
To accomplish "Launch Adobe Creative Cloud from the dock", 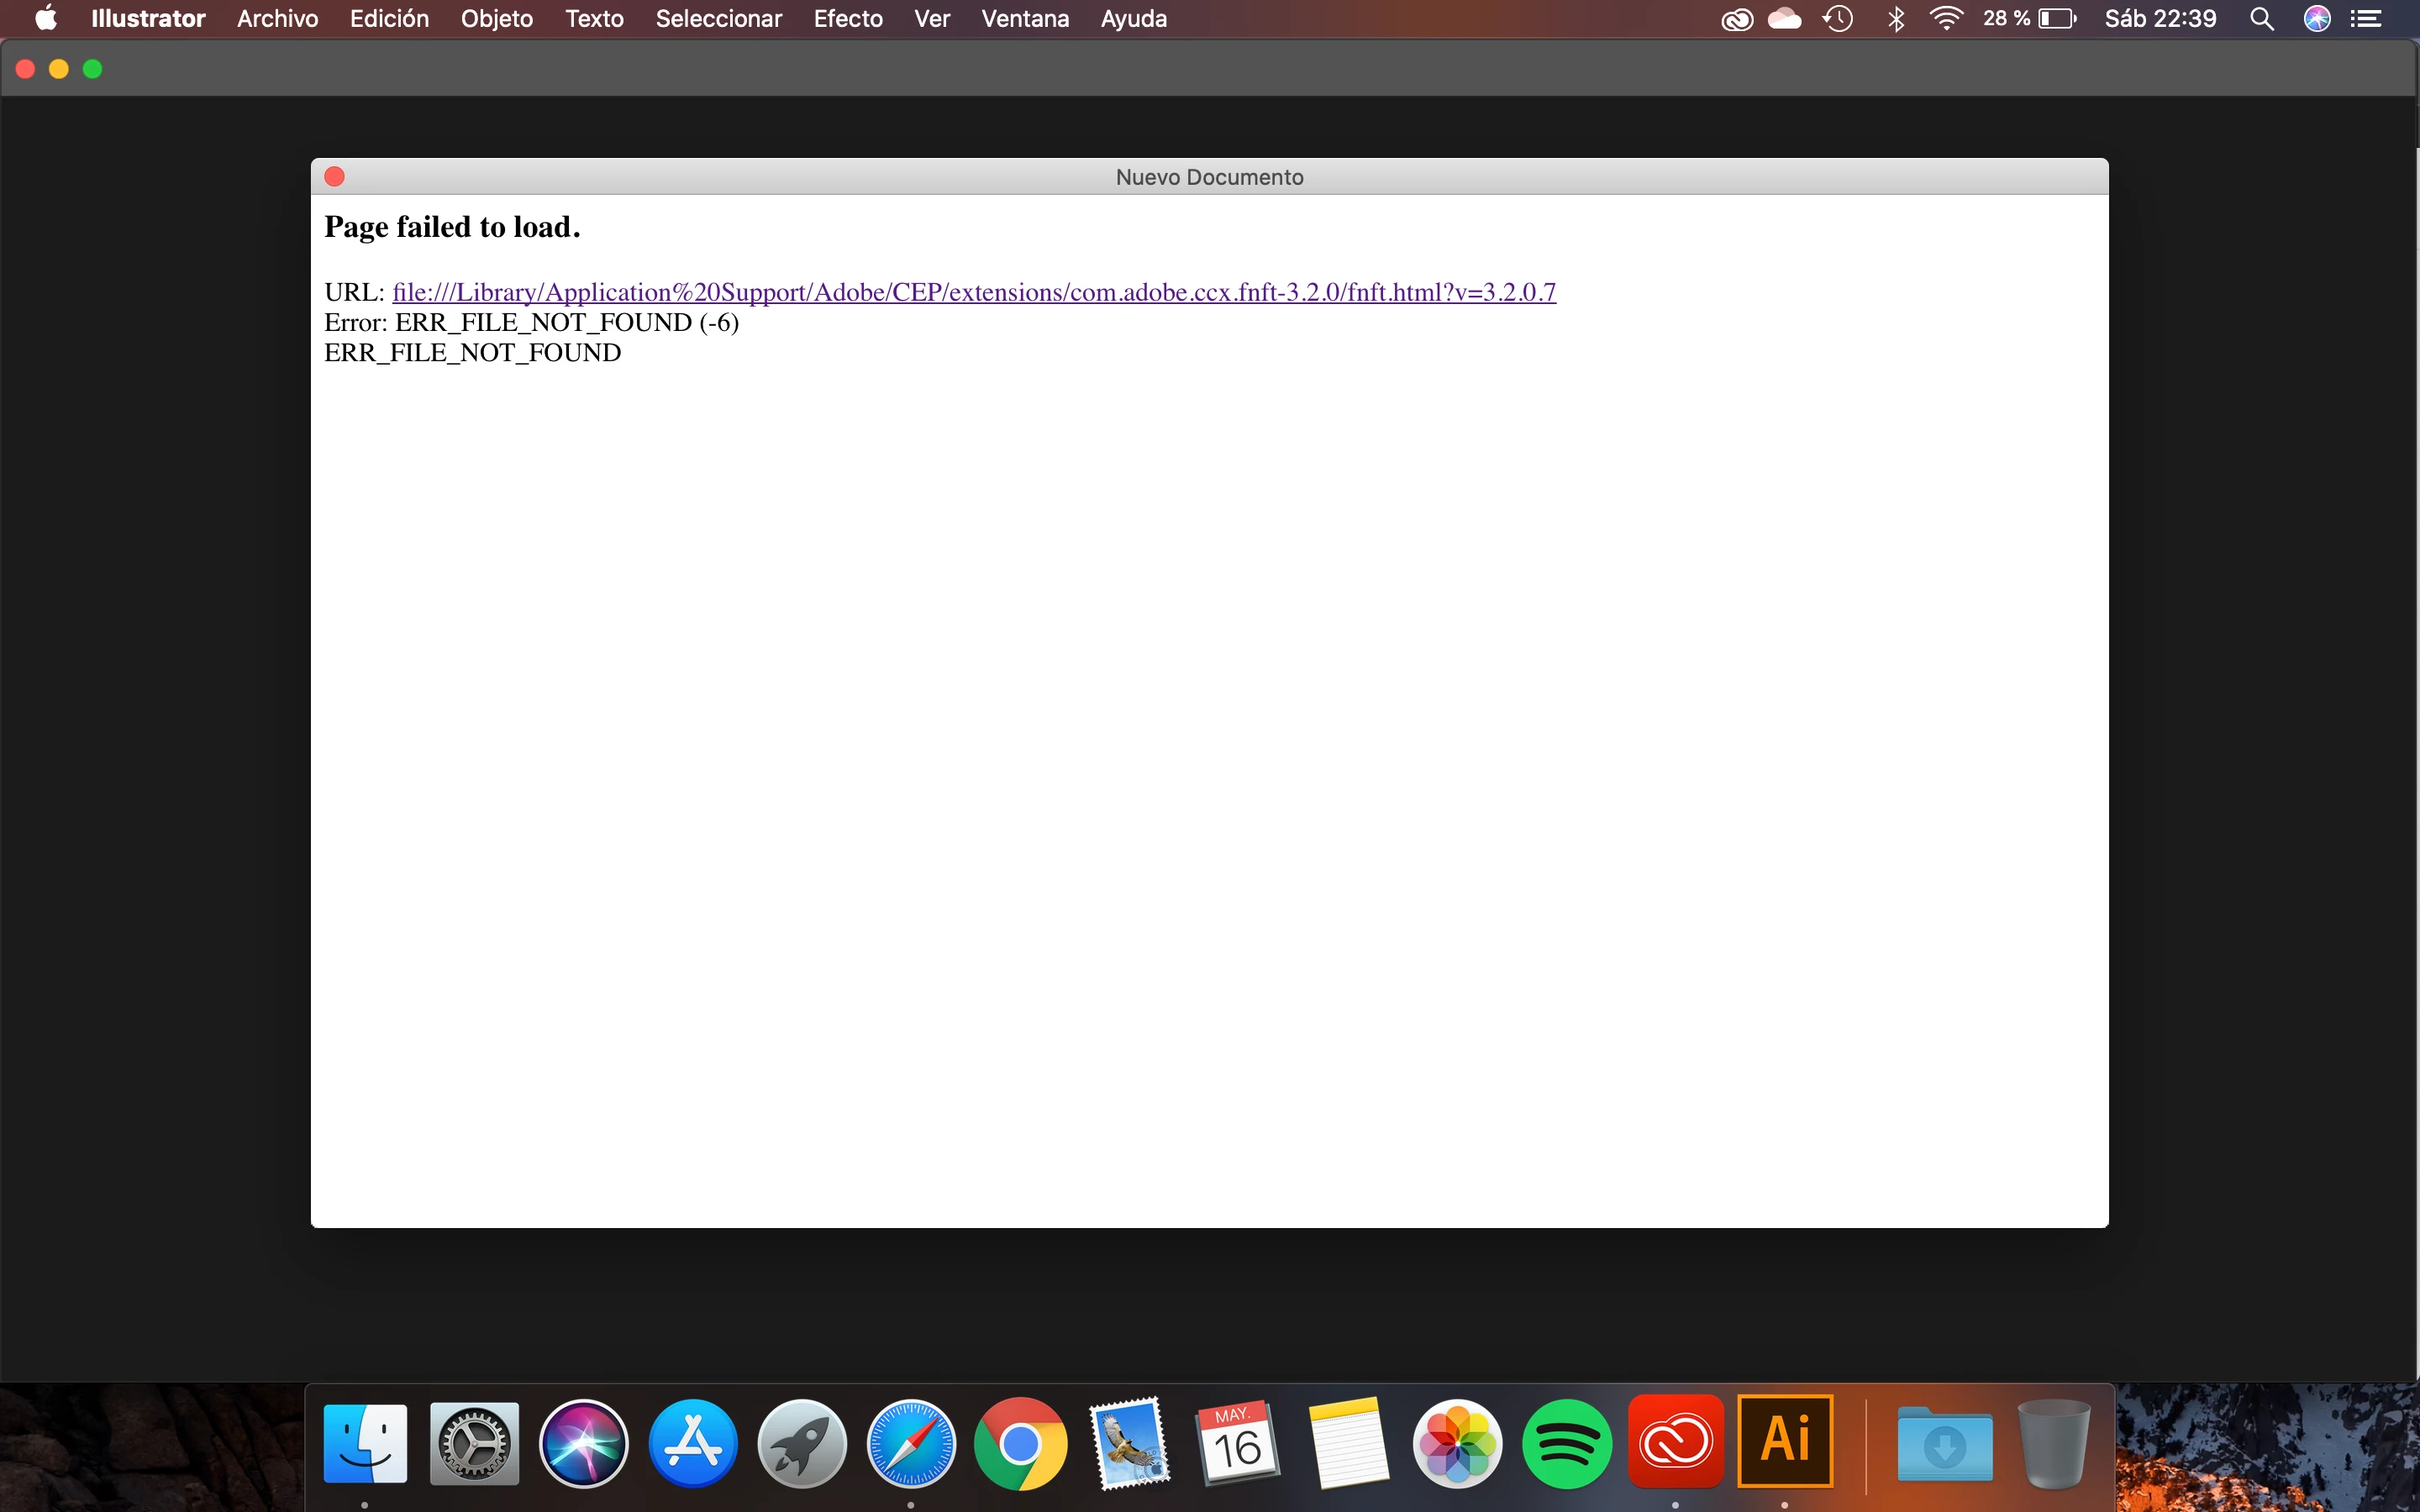I will tap(1675, 1442).
